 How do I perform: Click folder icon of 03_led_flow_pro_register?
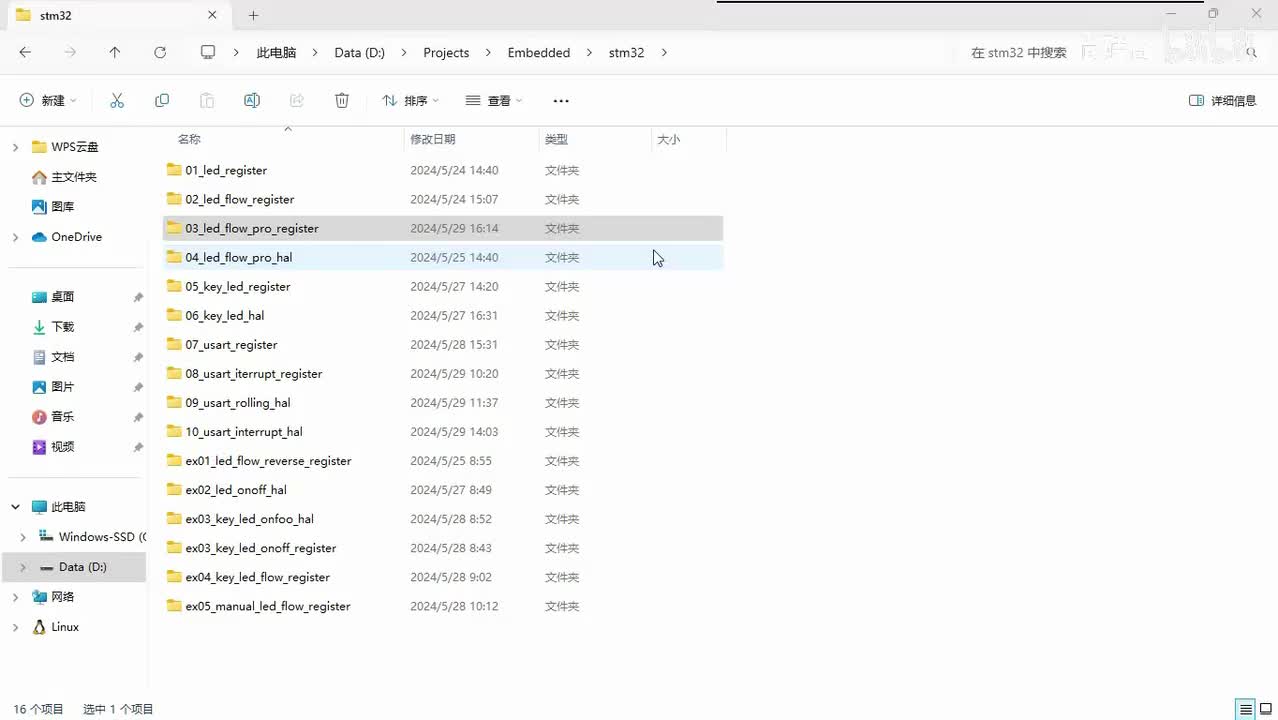[174, 228]
